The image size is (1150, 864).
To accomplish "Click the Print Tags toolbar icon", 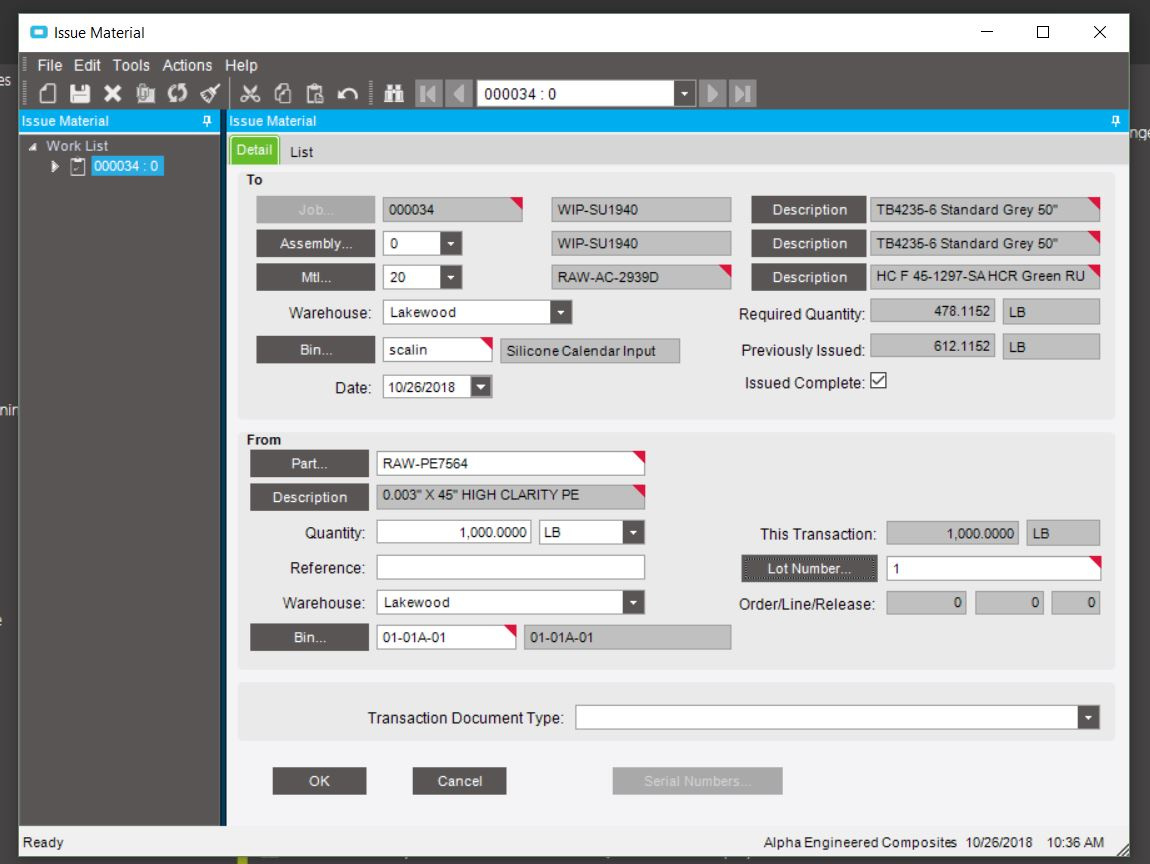I will click(x=145, y=94).
